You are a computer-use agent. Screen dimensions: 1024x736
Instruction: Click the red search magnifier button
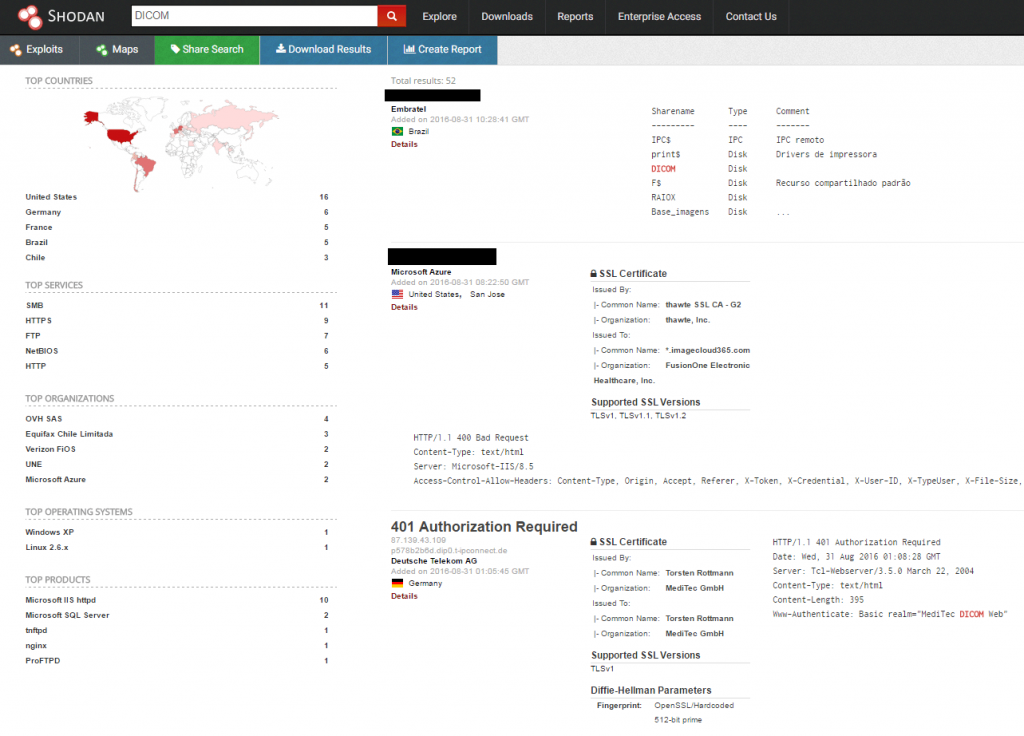coord(392,16)
